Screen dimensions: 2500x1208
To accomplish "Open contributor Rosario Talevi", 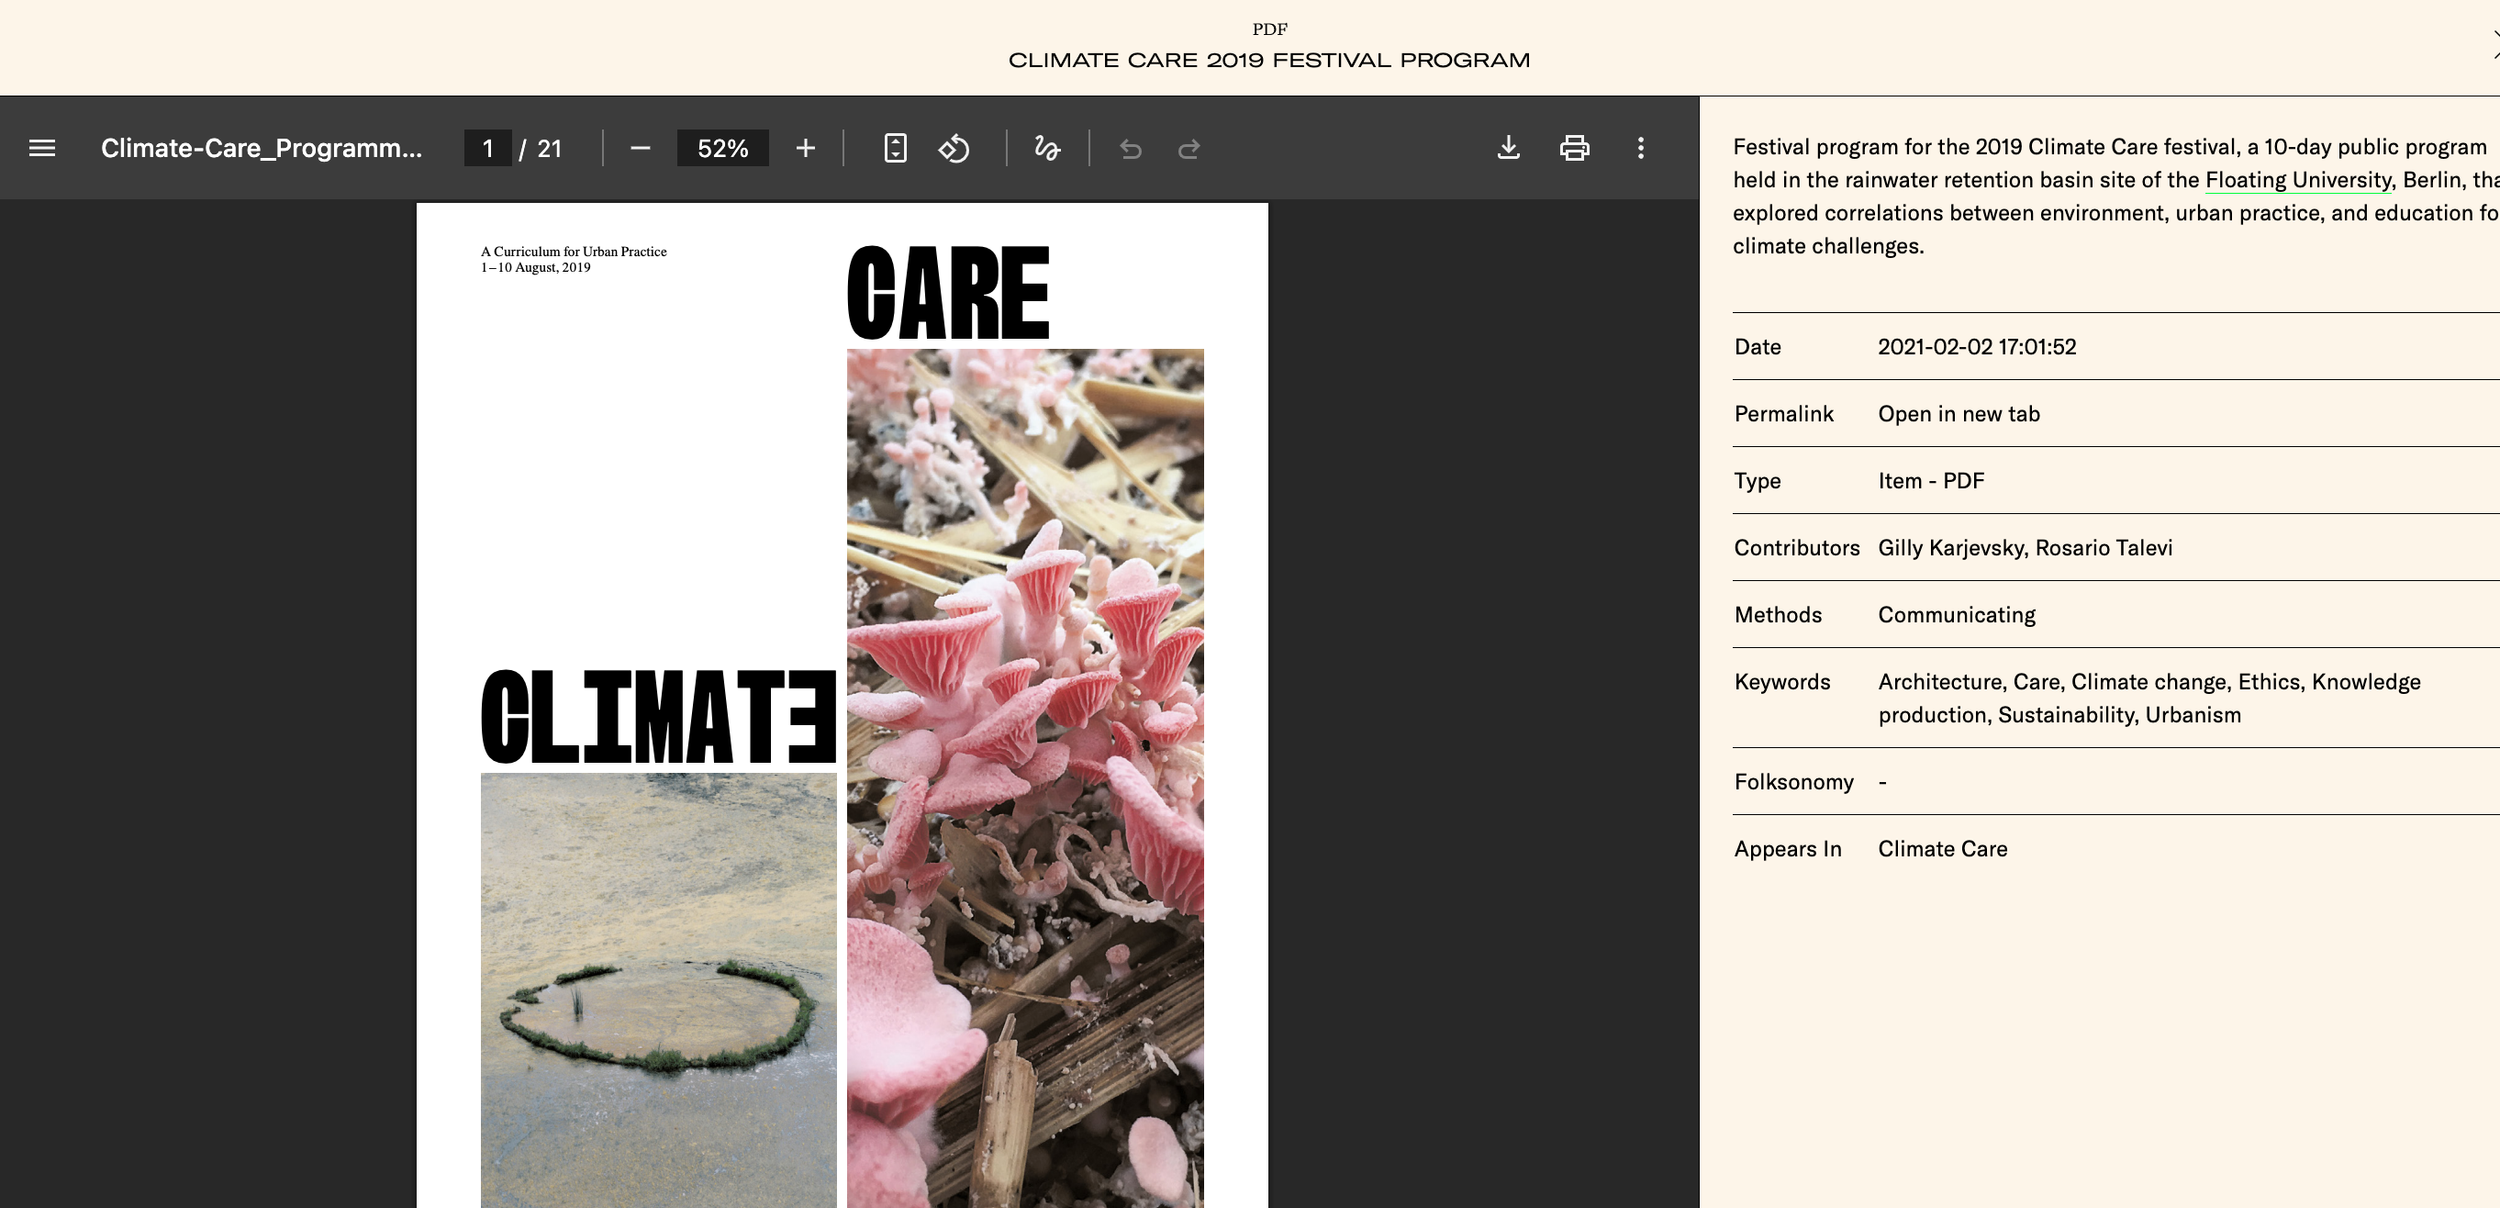I will coord(2104,548).
